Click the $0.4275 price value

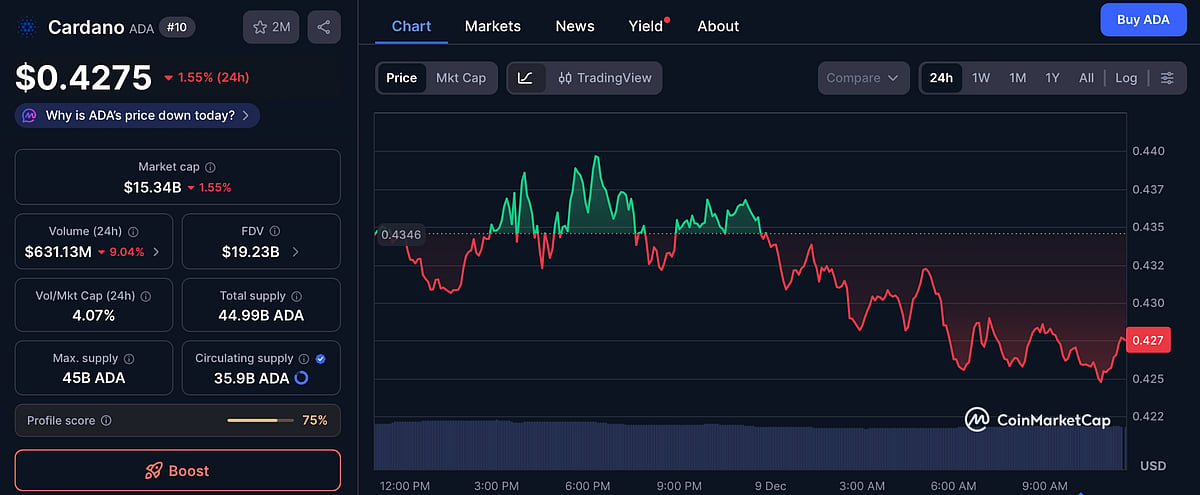(84, 78)
